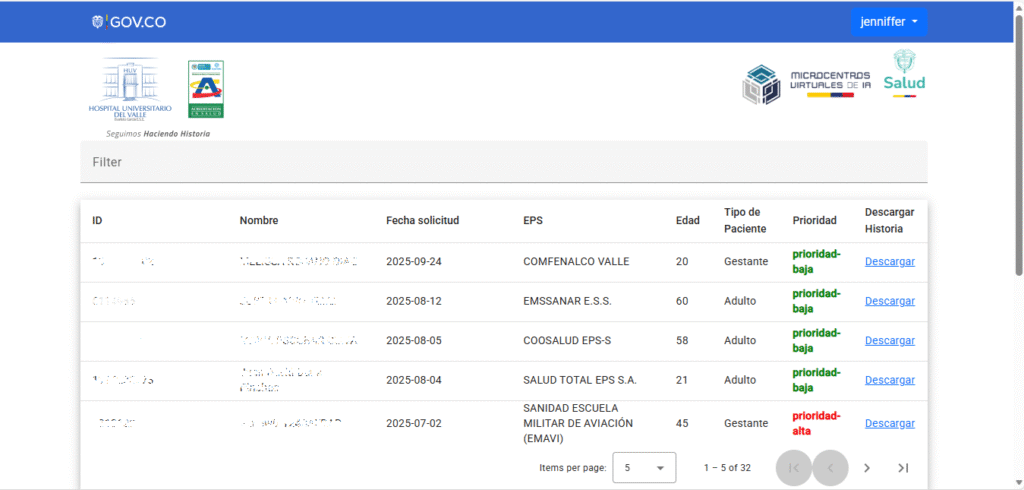The width and height of the screenshot is (1024, 490).
Task: Click the Microcentros Virtuales de IA logo
Action: 806,83
